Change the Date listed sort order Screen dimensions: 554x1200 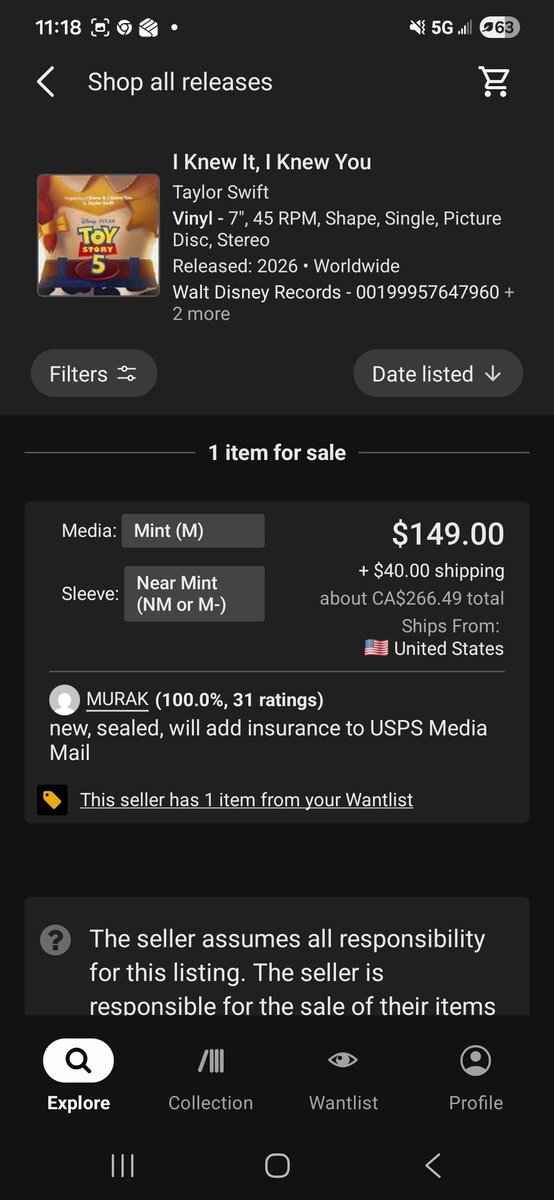coord(437,374)
